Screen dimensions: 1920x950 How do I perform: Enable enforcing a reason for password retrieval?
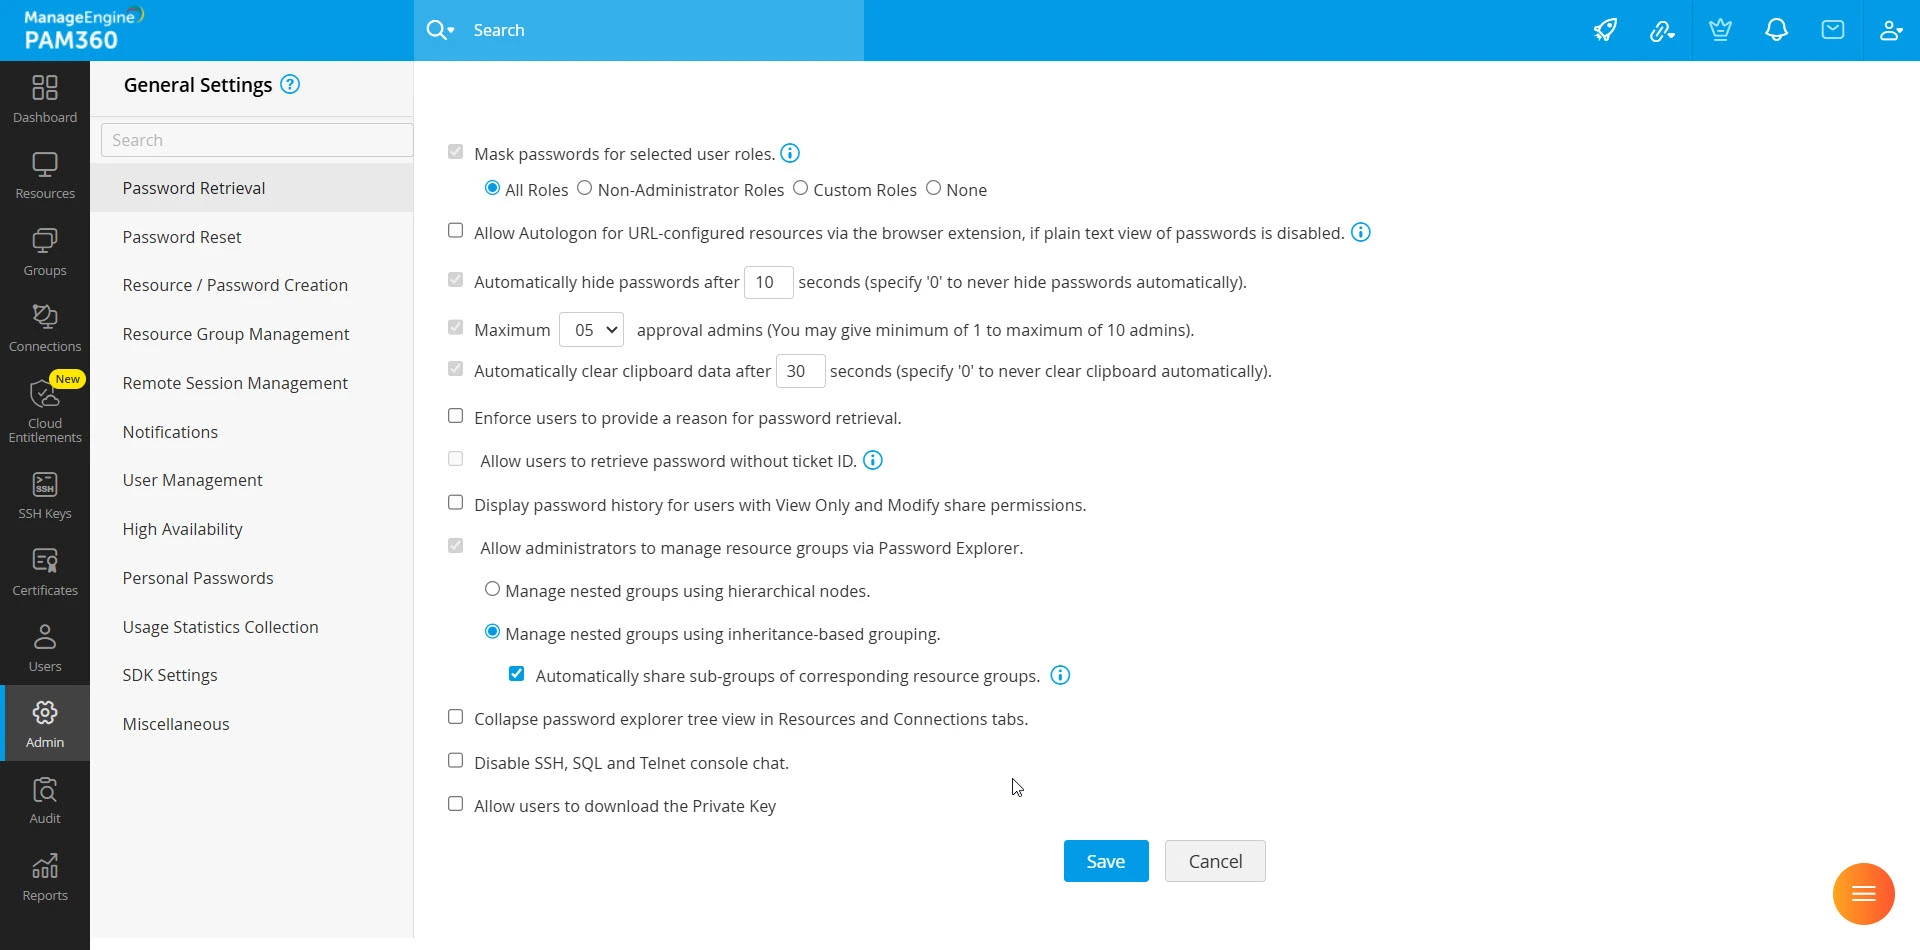click(x=456, y=416)
